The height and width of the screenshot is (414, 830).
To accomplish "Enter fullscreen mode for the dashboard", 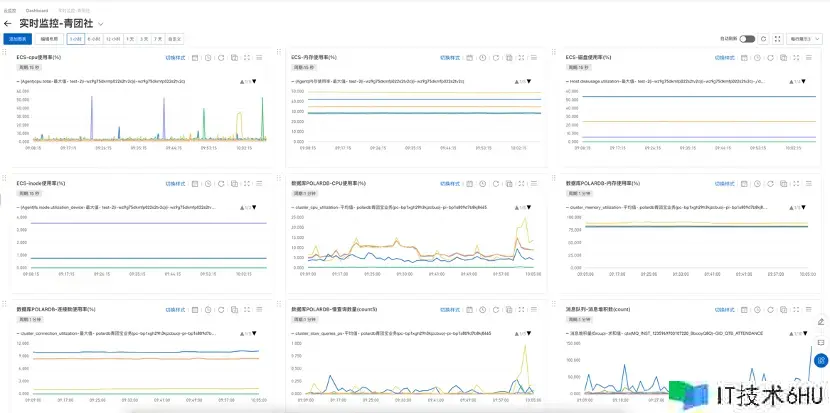I will [776, 38].
